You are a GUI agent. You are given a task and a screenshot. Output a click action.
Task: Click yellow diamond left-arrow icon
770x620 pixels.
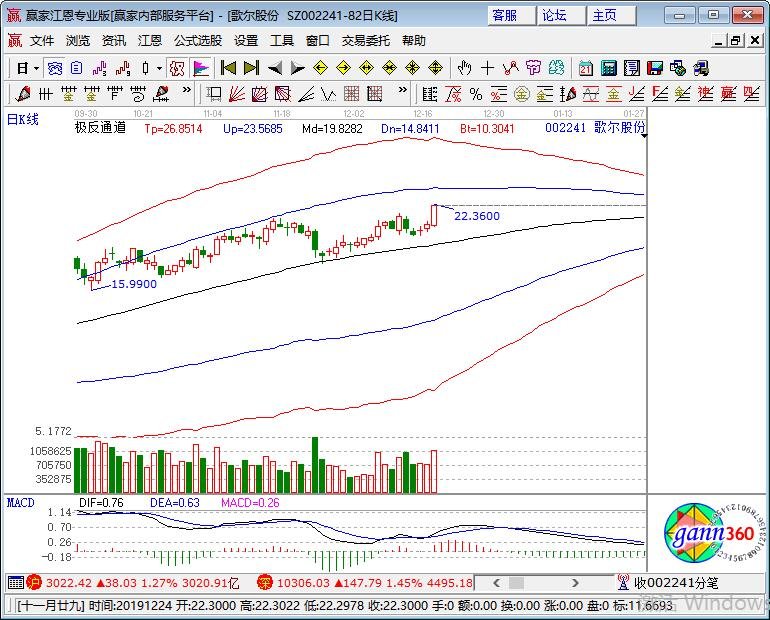[321, 68]
